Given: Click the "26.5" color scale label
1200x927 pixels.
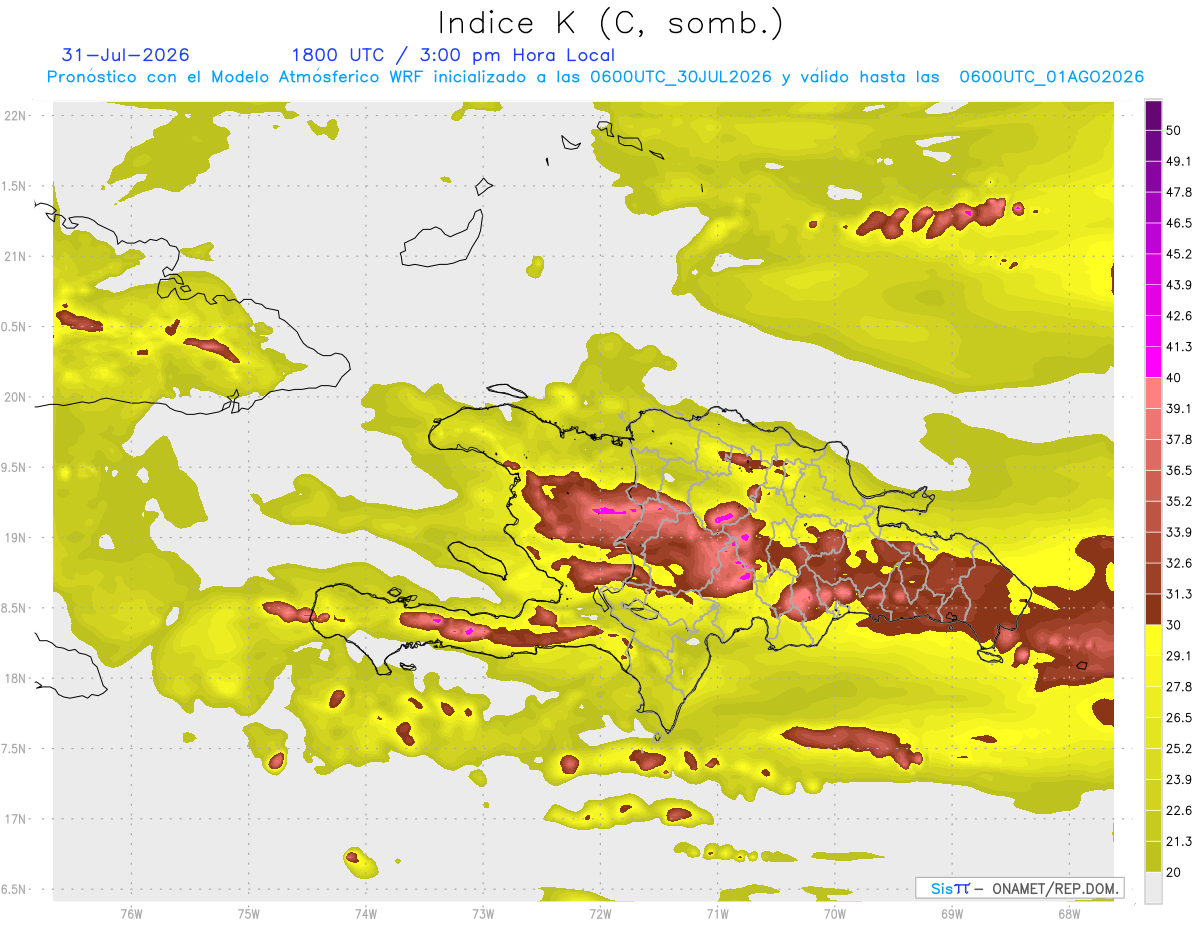Looking at the screenshot, I should (1177, 718).
